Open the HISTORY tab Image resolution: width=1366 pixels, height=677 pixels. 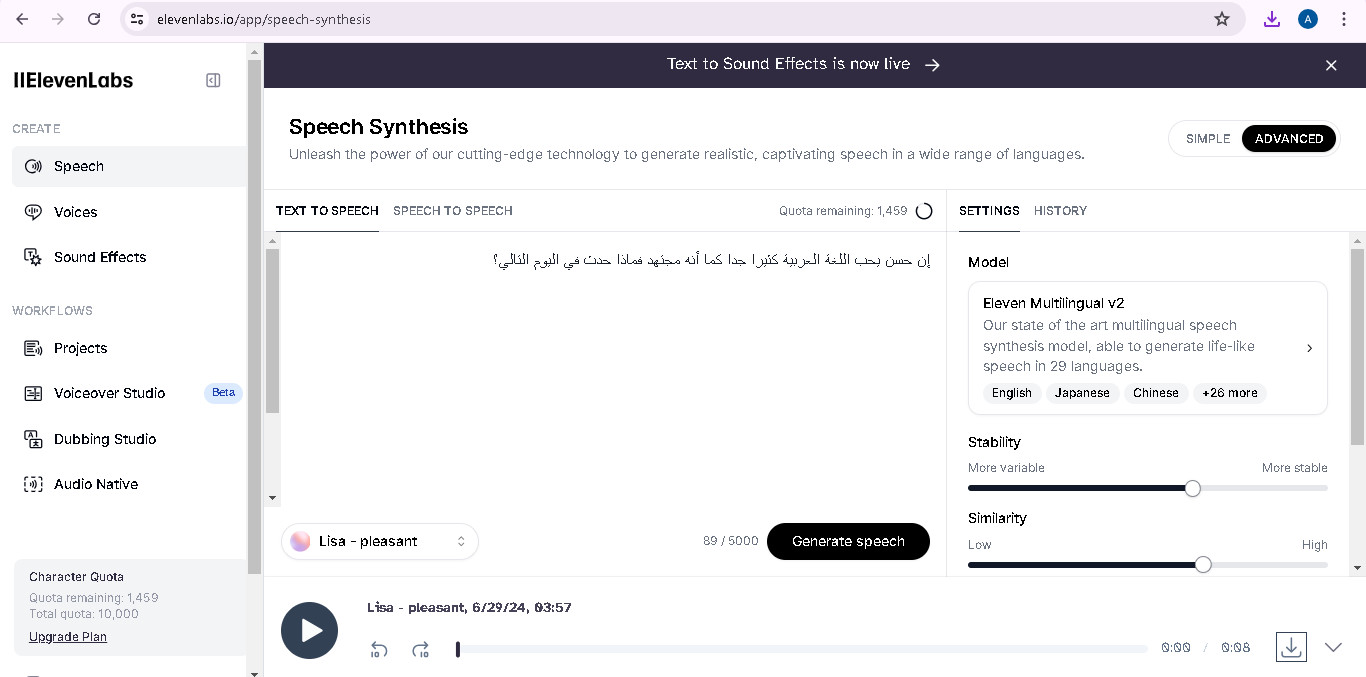pos(1060,211)
